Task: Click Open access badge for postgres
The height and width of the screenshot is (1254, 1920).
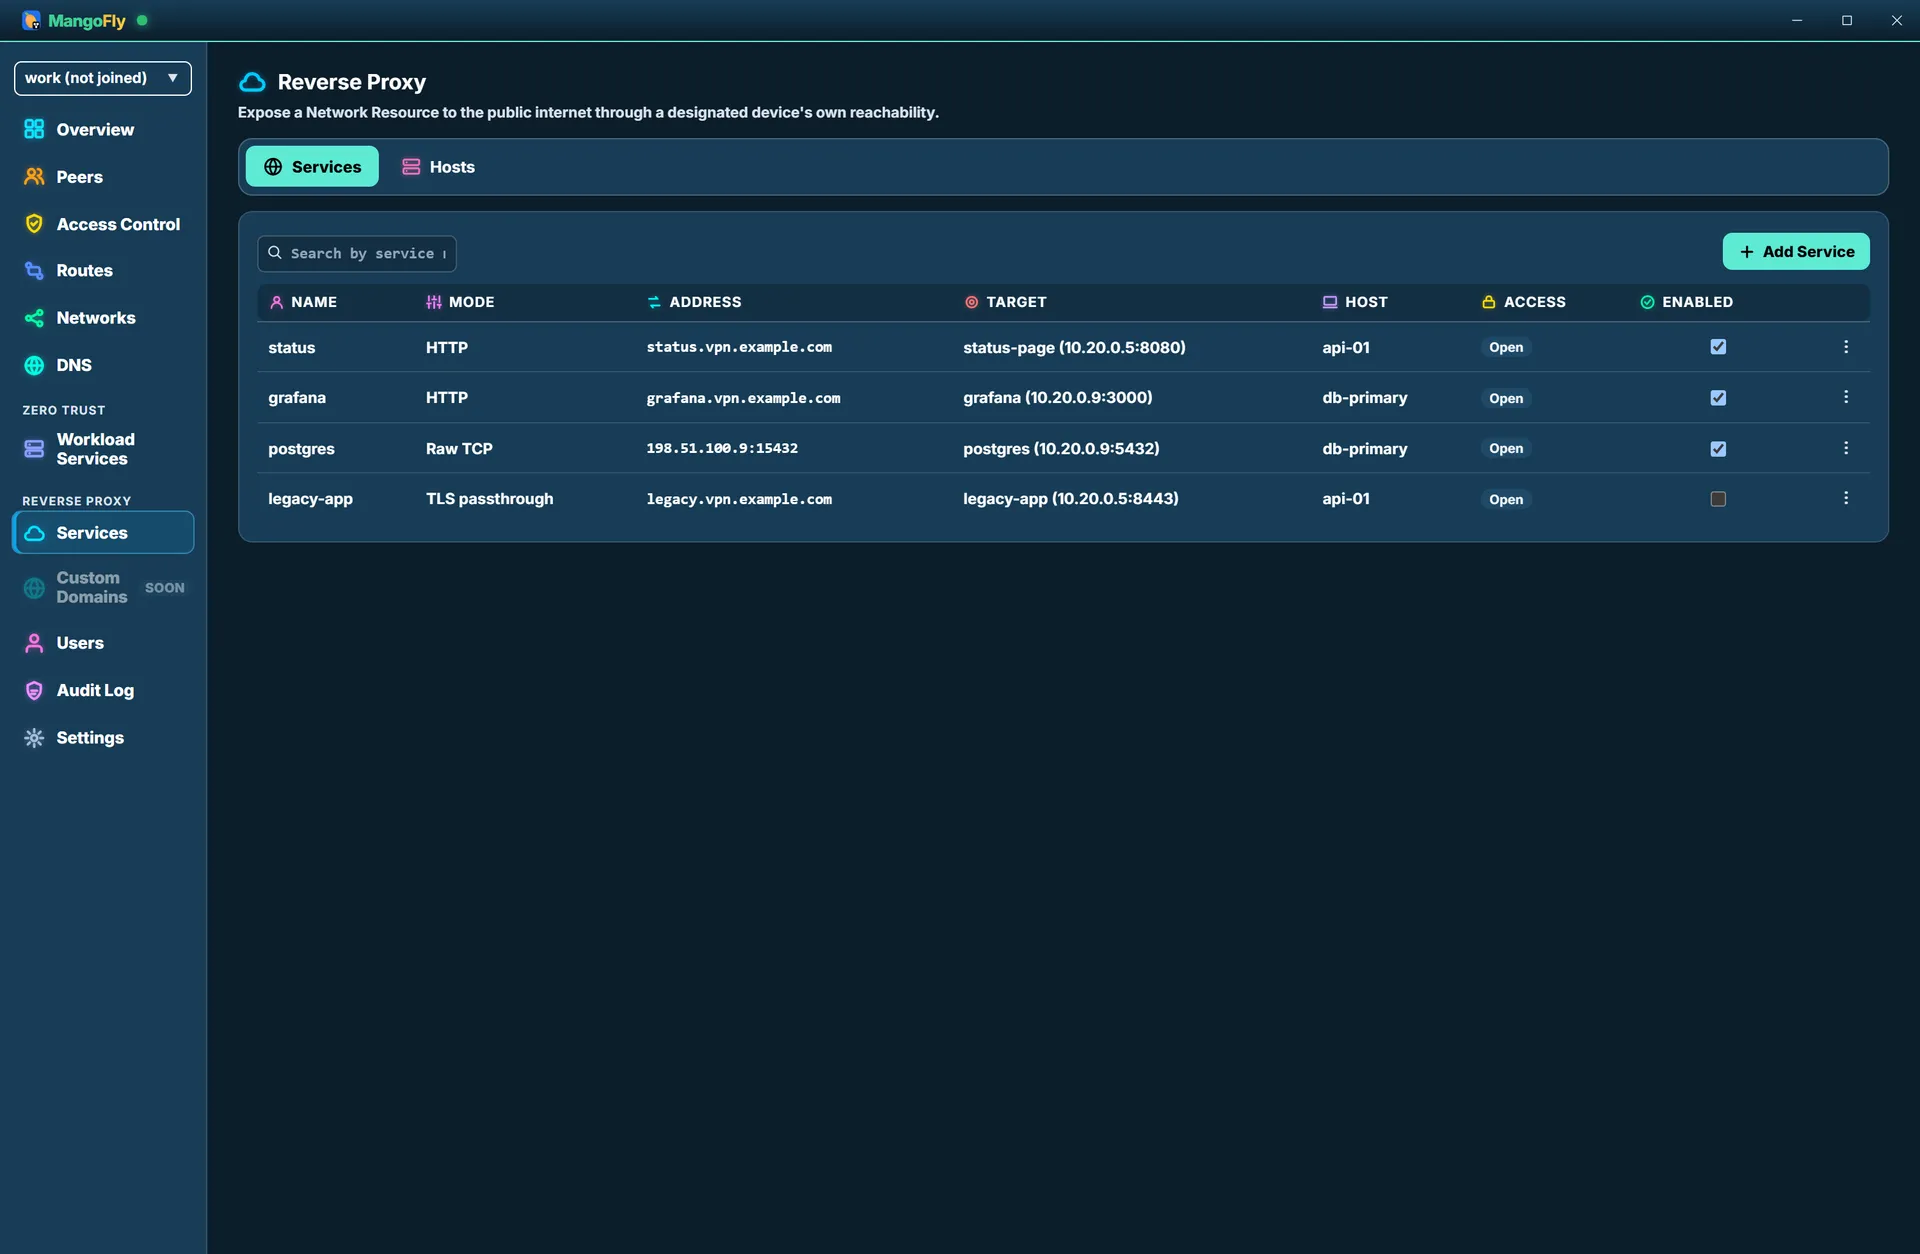Action: (x=1506, y=448)
